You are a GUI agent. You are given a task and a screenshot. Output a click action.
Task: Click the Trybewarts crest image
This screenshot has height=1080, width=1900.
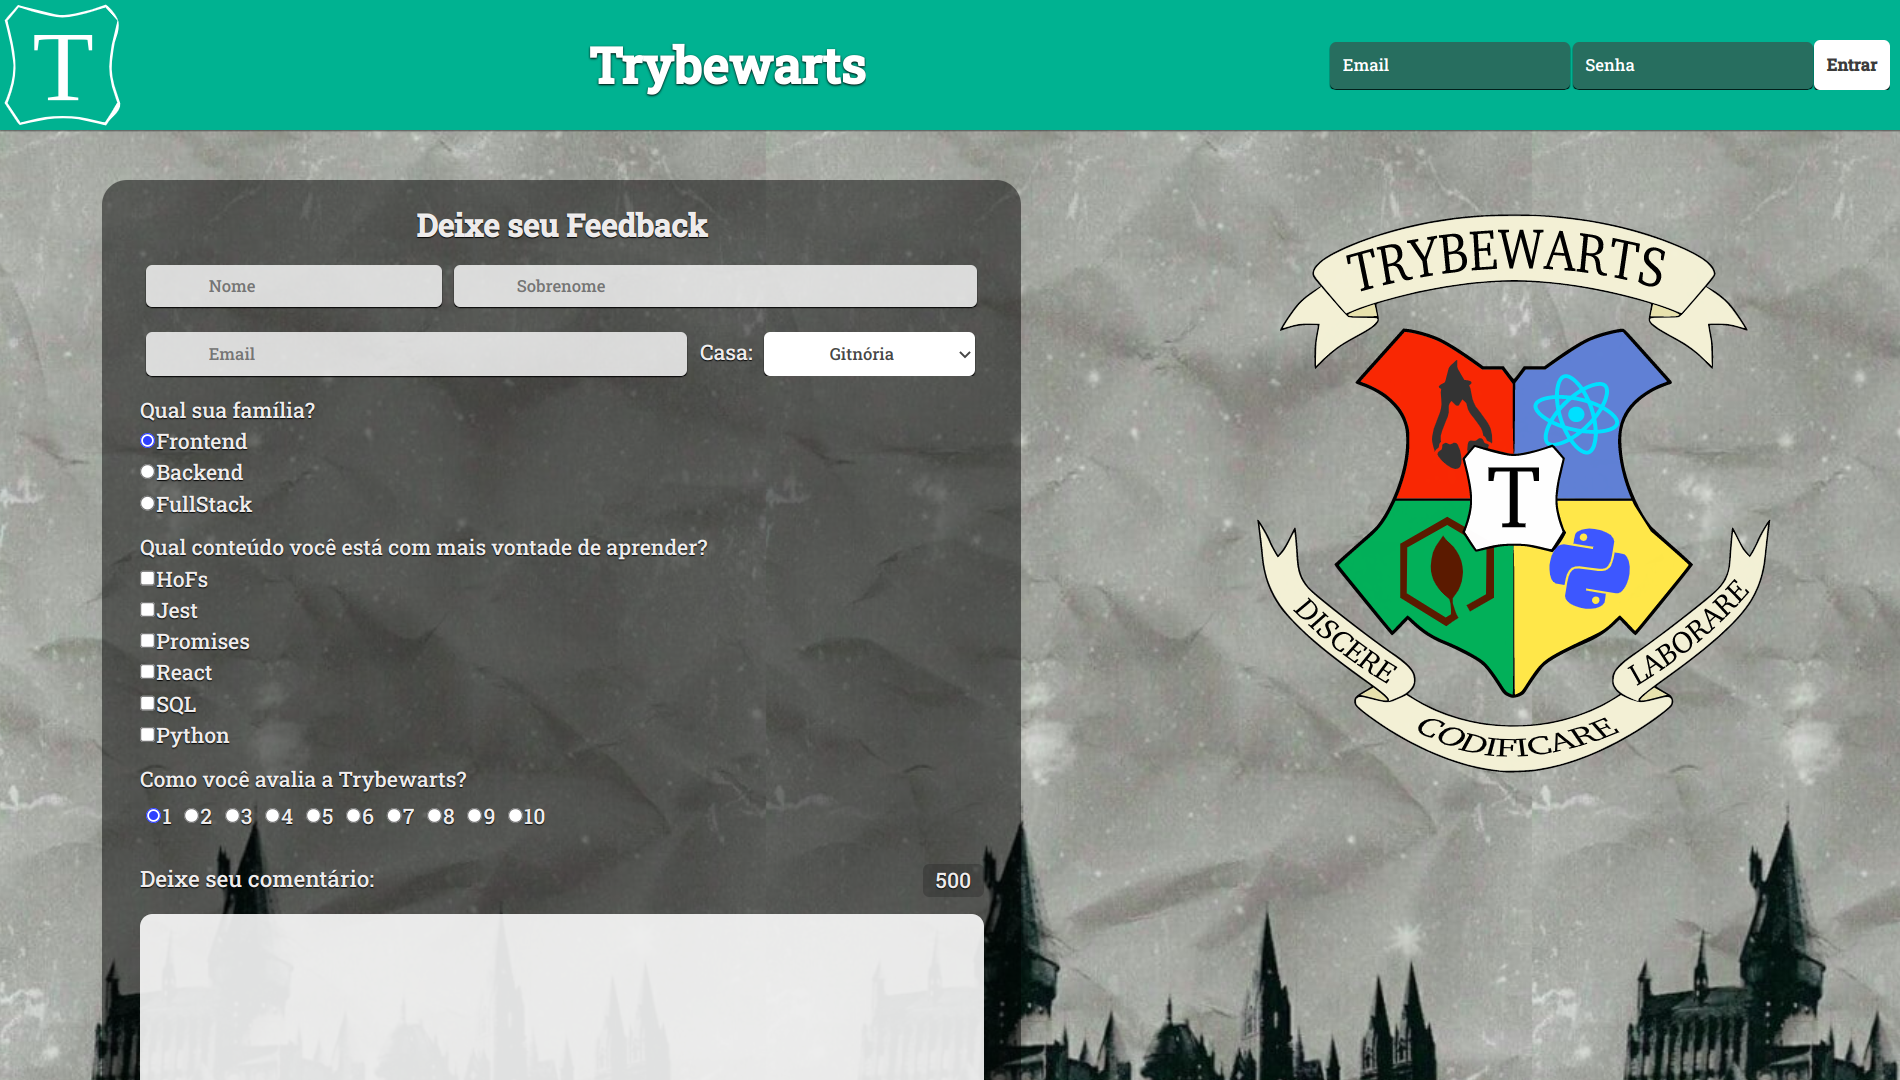1513,493
